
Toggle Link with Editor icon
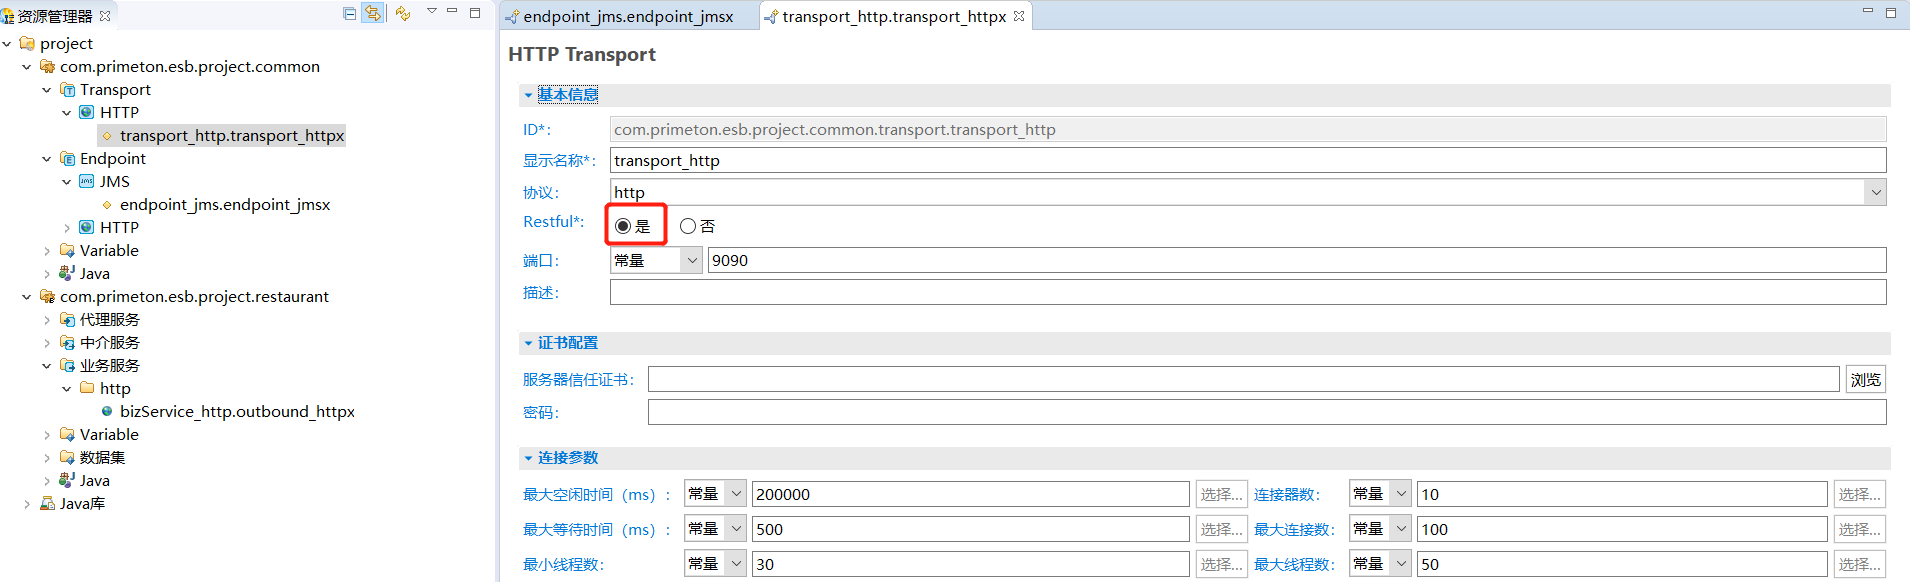tap(373, 13)
